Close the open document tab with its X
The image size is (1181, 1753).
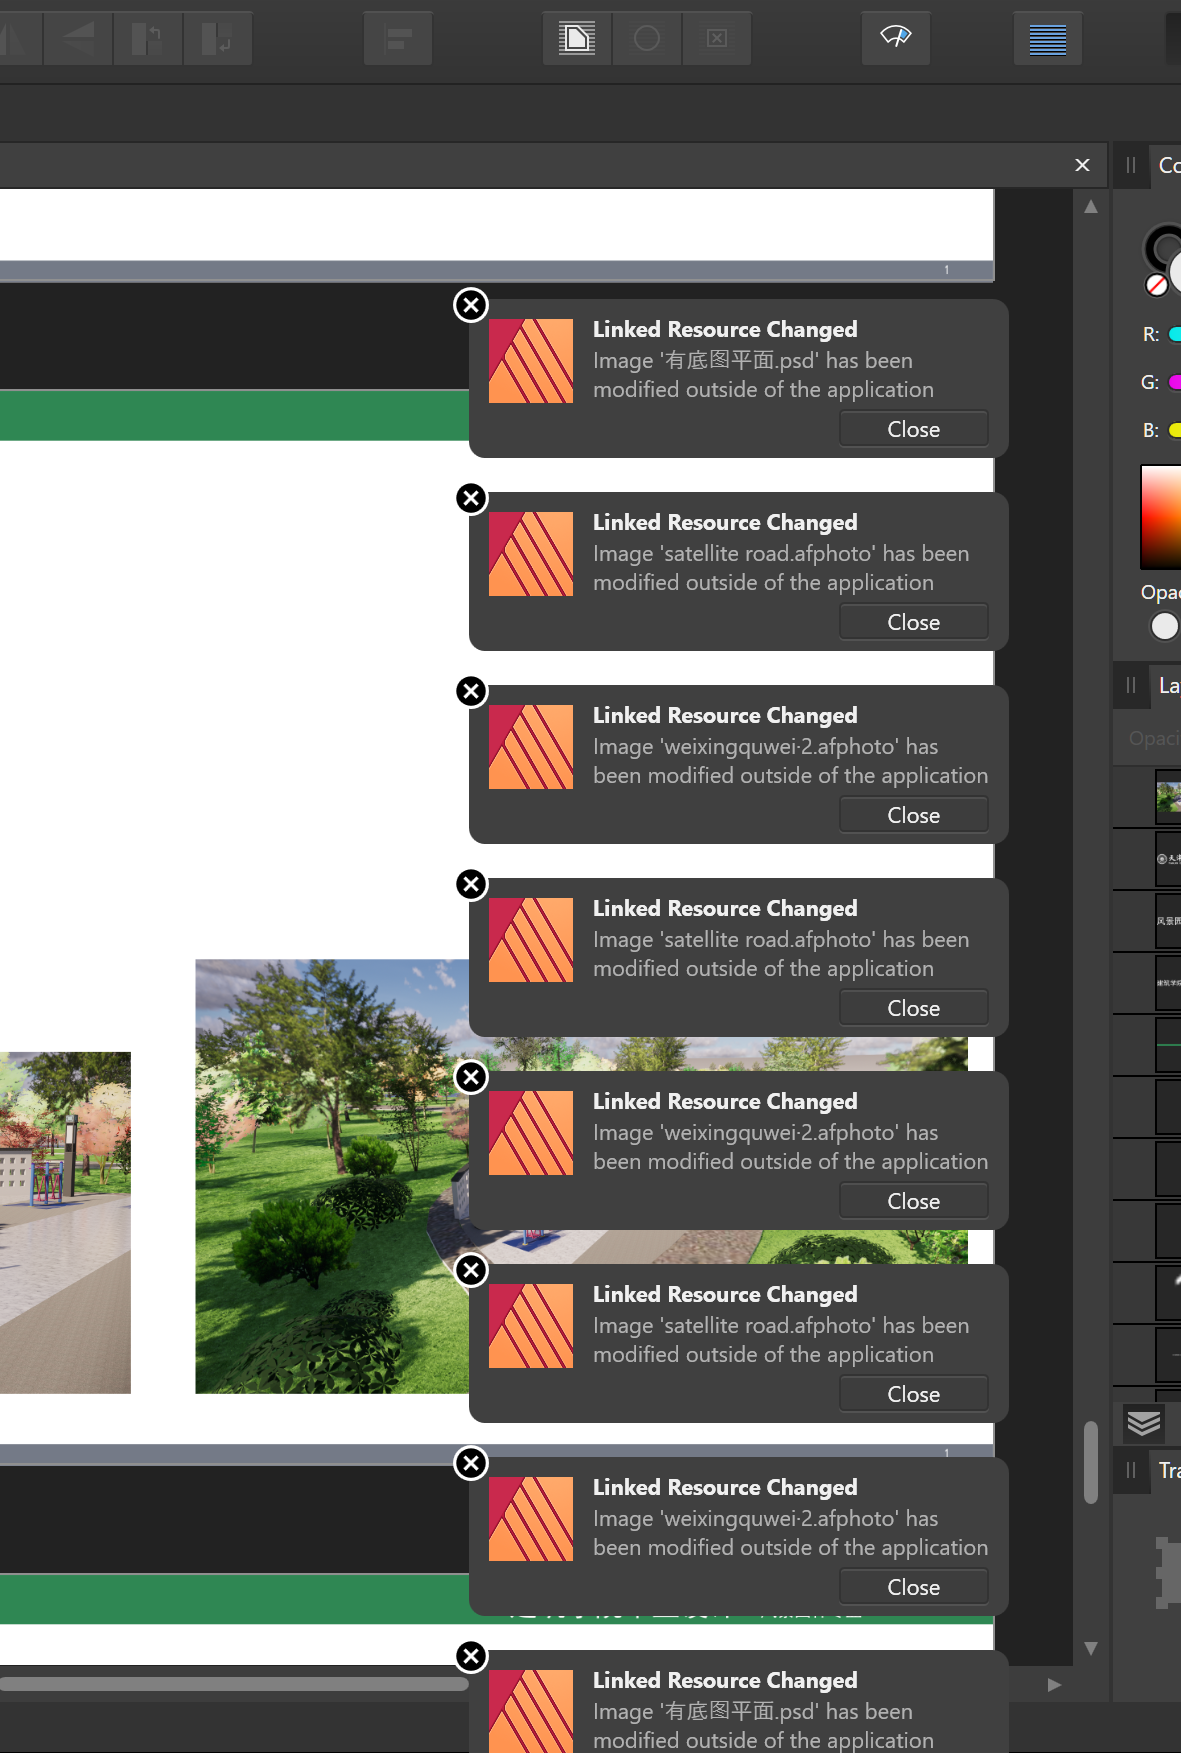1082,165
